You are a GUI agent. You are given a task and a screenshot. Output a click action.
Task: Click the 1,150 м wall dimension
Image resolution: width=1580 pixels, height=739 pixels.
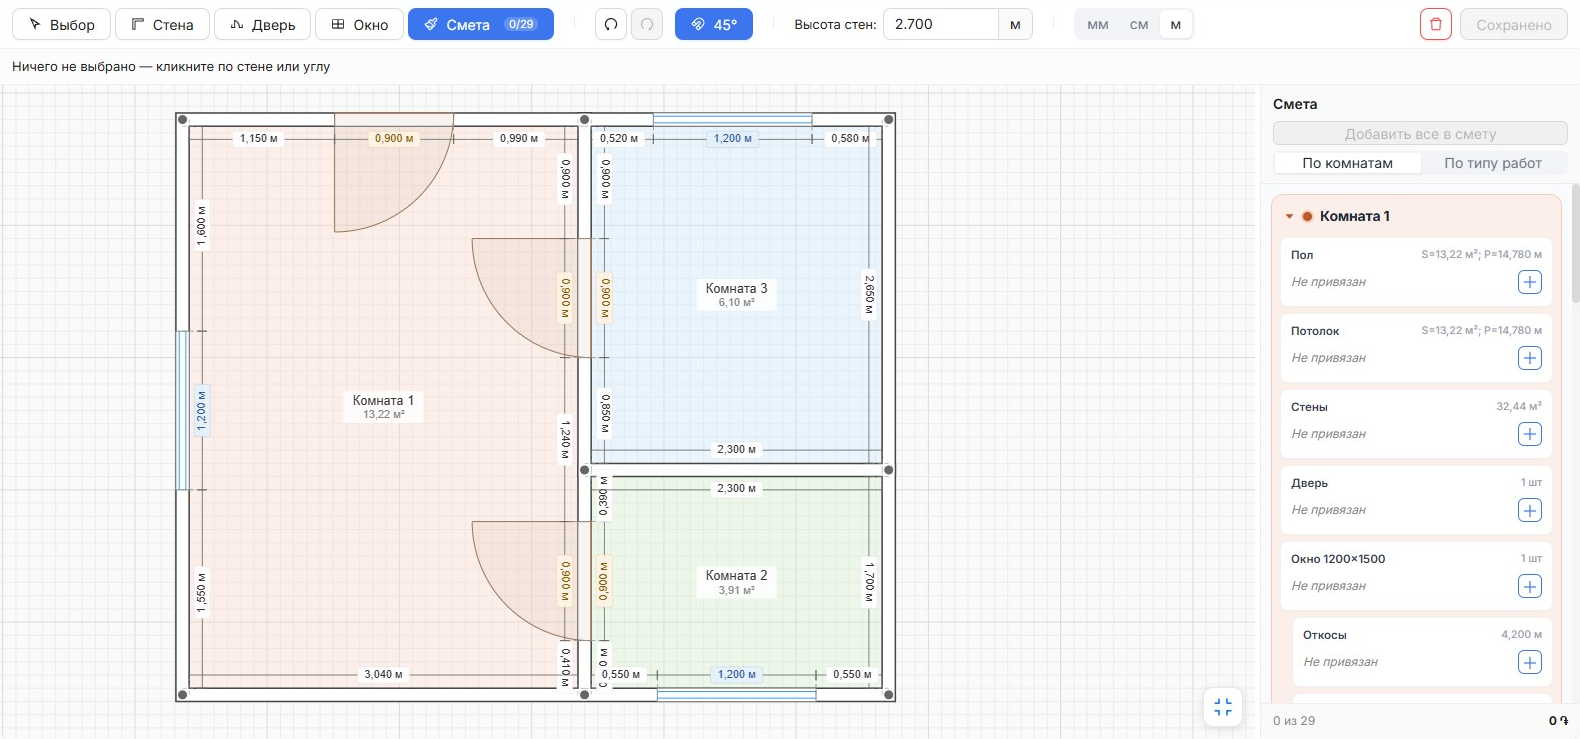click(259, 138)
